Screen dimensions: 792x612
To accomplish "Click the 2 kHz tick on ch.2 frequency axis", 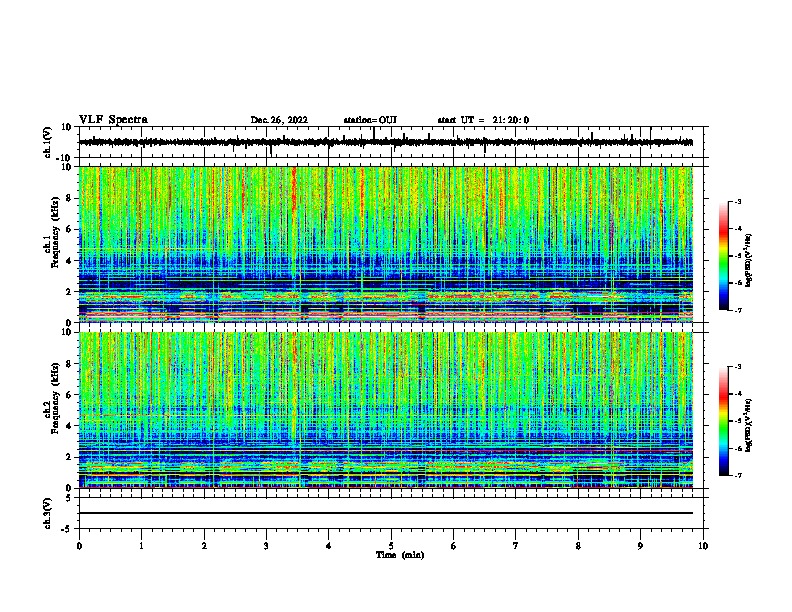I will point(69,457).
